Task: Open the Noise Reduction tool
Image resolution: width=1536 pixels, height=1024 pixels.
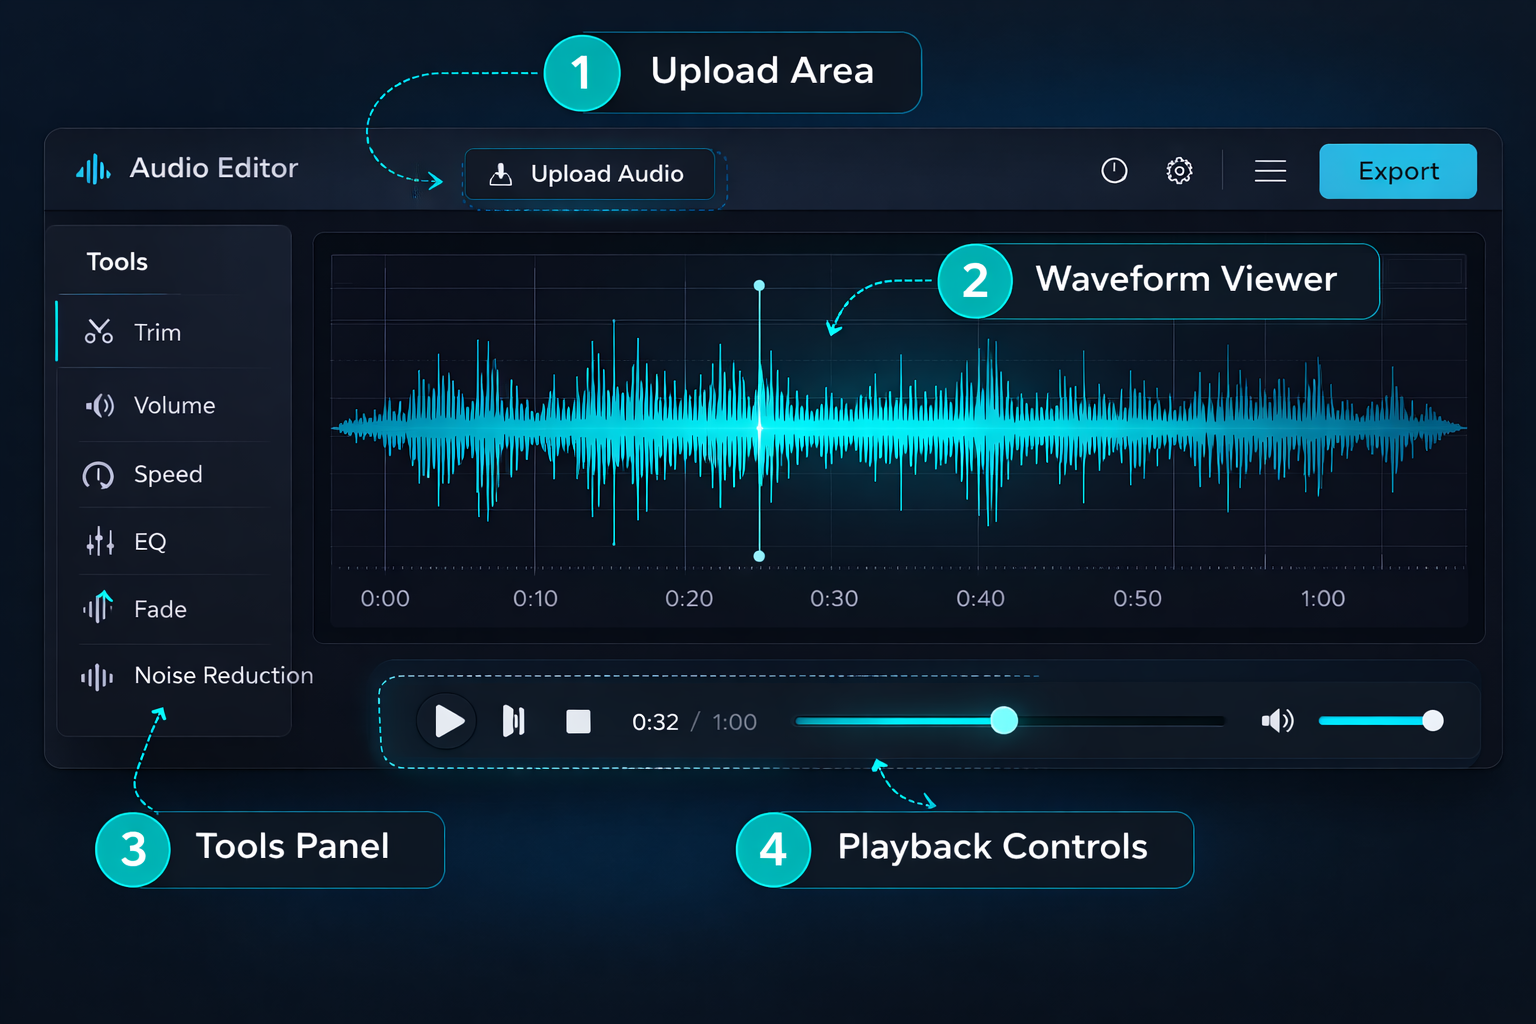Action: coord(222,675)
